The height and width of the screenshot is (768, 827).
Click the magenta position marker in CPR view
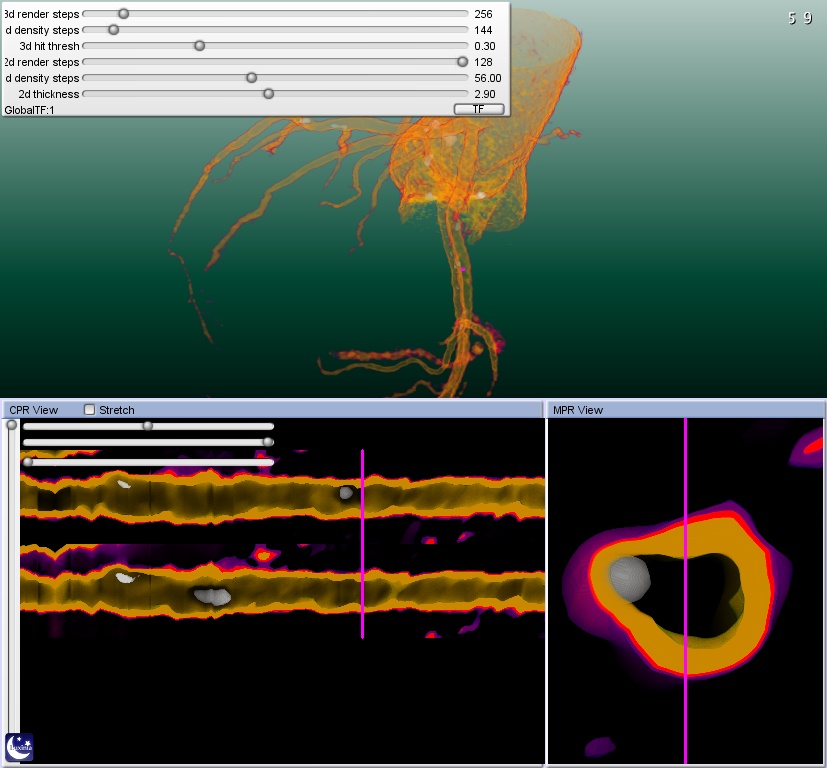[362, 543]
